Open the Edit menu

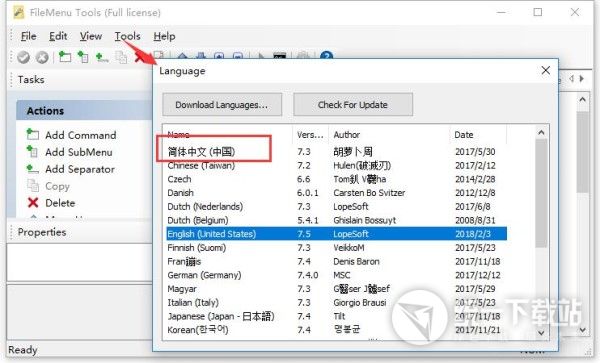pos(58,36)
